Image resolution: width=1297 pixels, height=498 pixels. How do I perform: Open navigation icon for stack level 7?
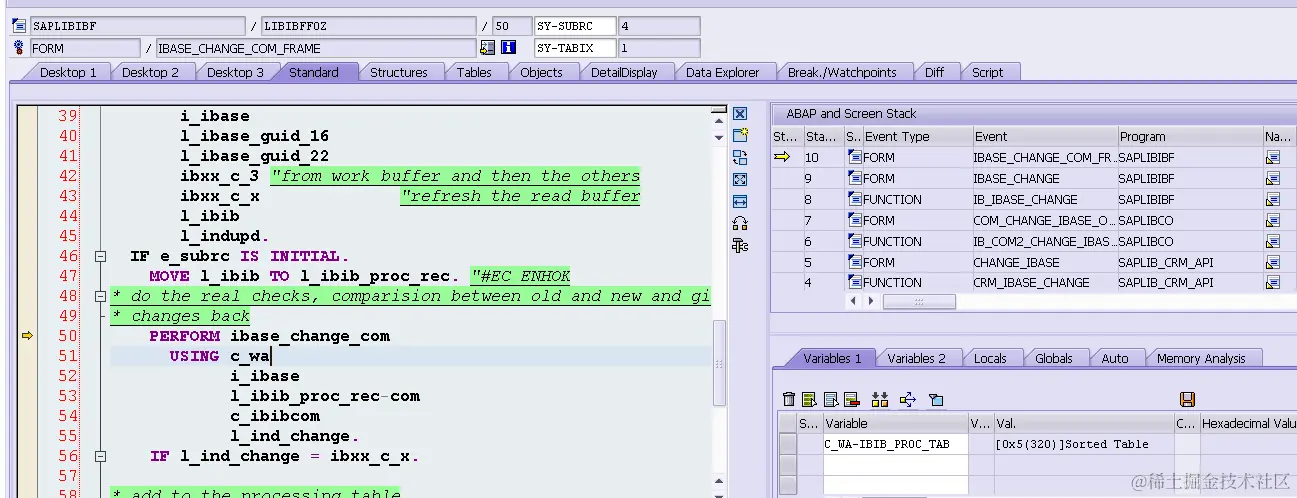(x=1273, y=220)
